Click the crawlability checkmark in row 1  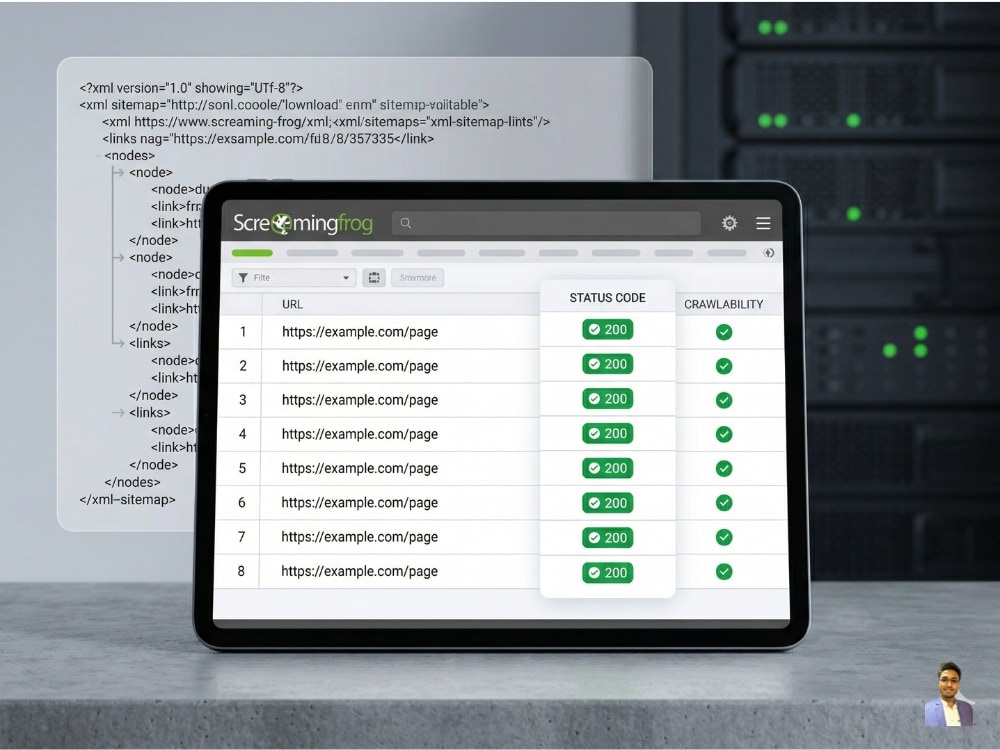tap(724, 332)
